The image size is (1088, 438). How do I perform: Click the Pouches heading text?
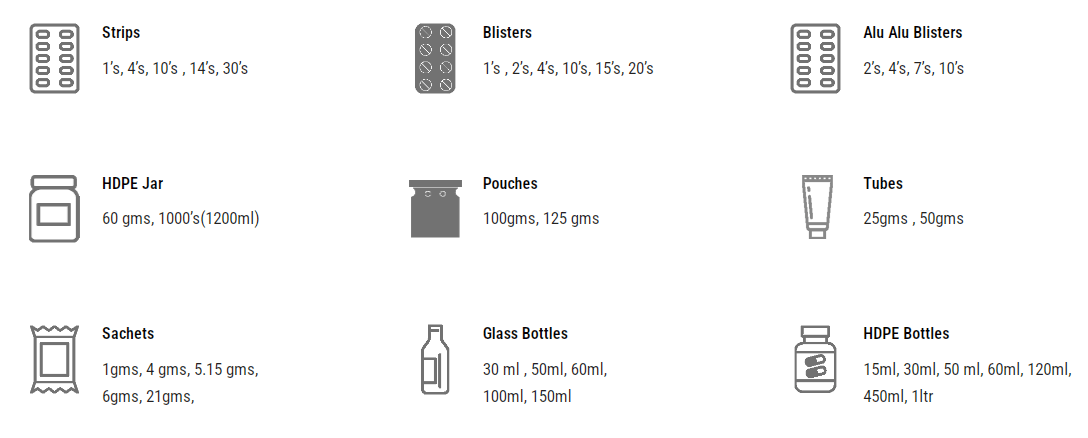click(x=510, y=184)
